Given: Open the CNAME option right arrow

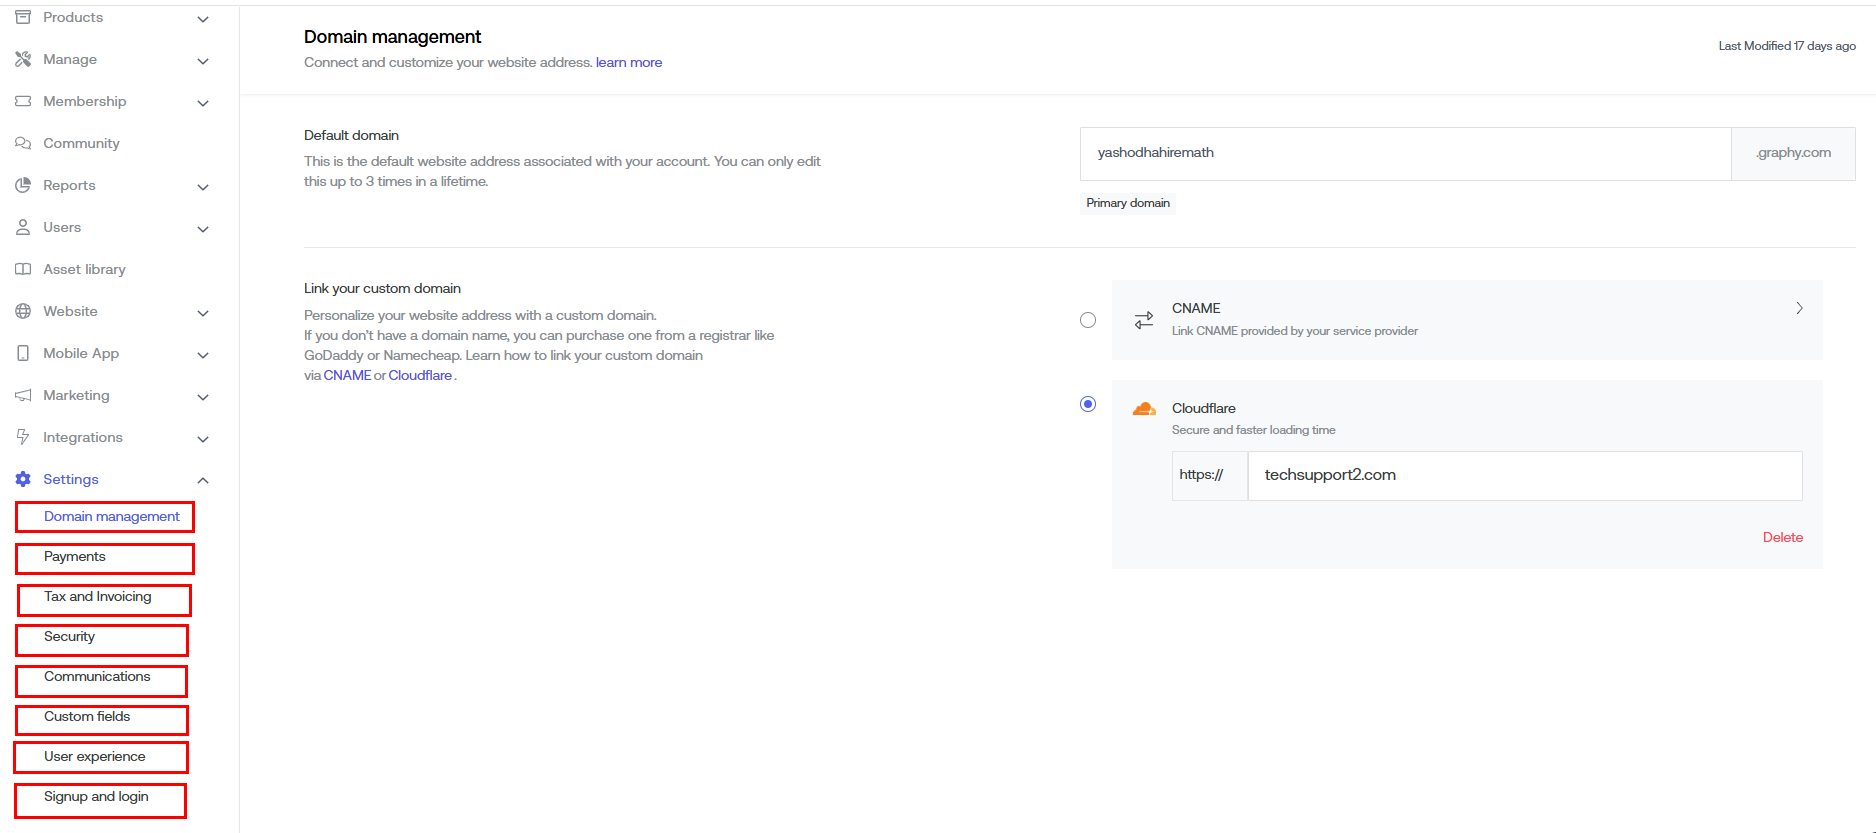Looking at the screenshot, I should (x=1799, y=308).
